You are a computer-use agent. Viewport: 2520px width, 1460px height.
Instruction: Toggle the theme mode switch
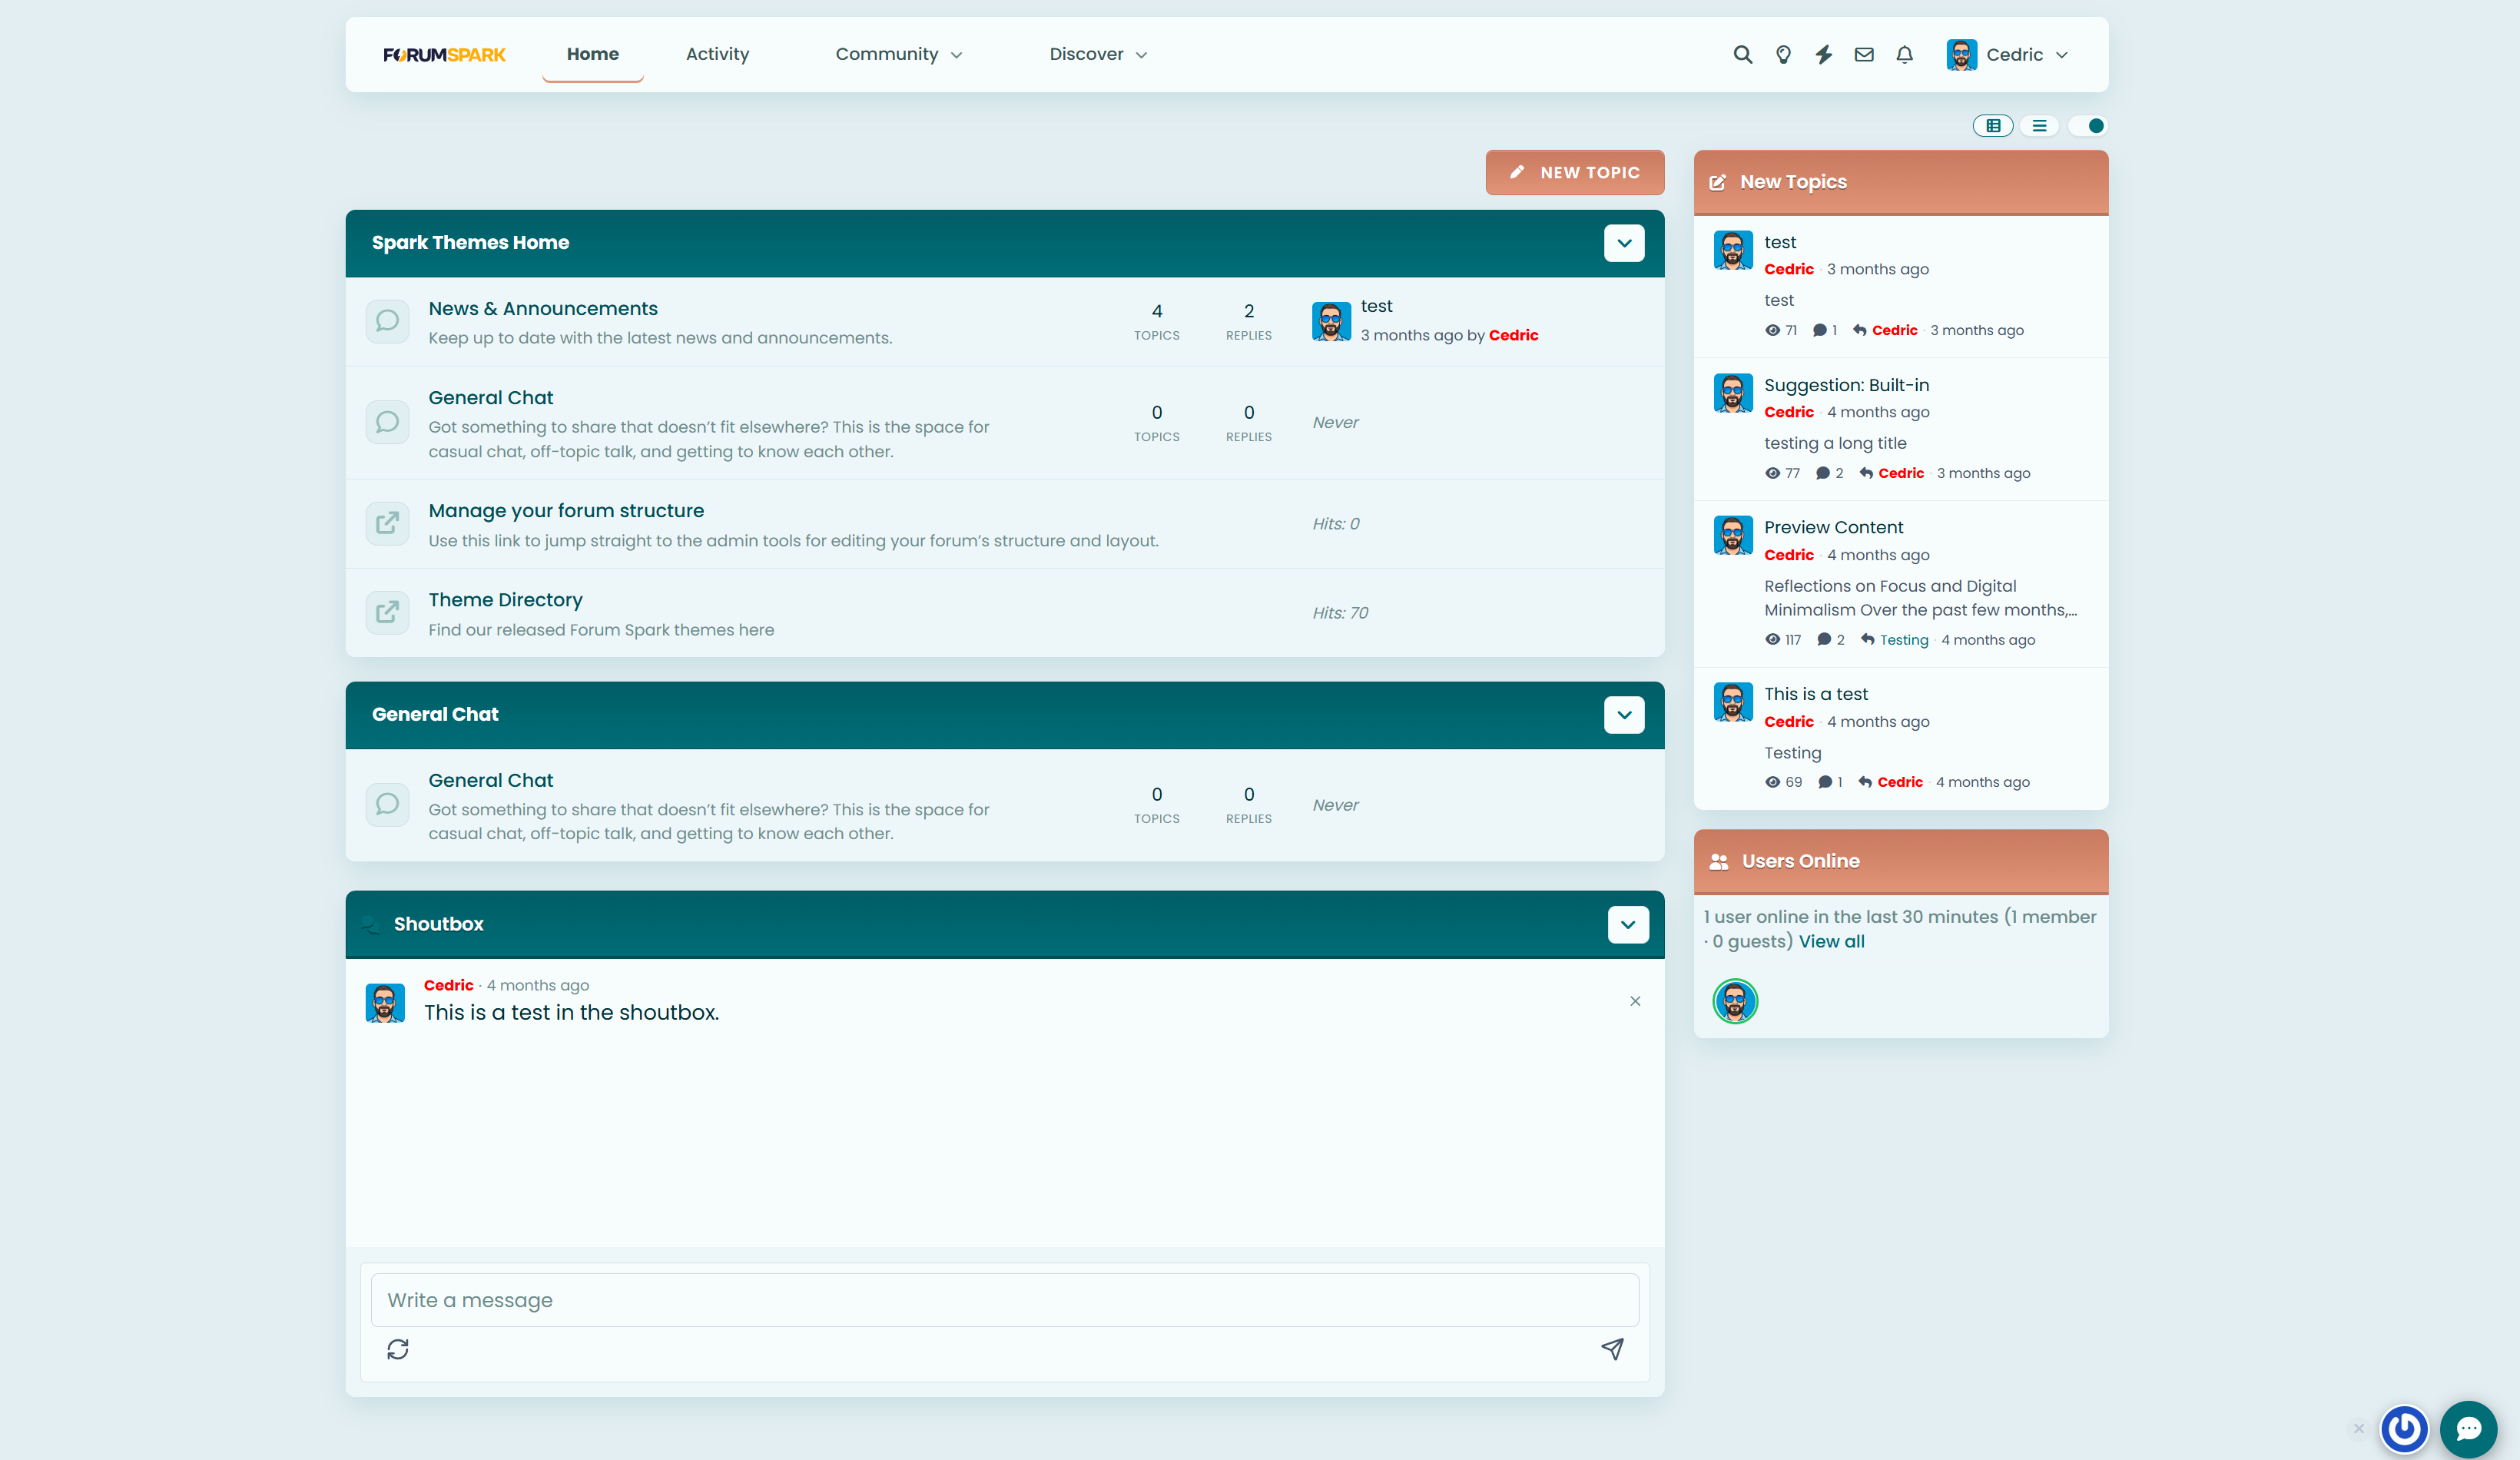click(x=2088, y=125)
